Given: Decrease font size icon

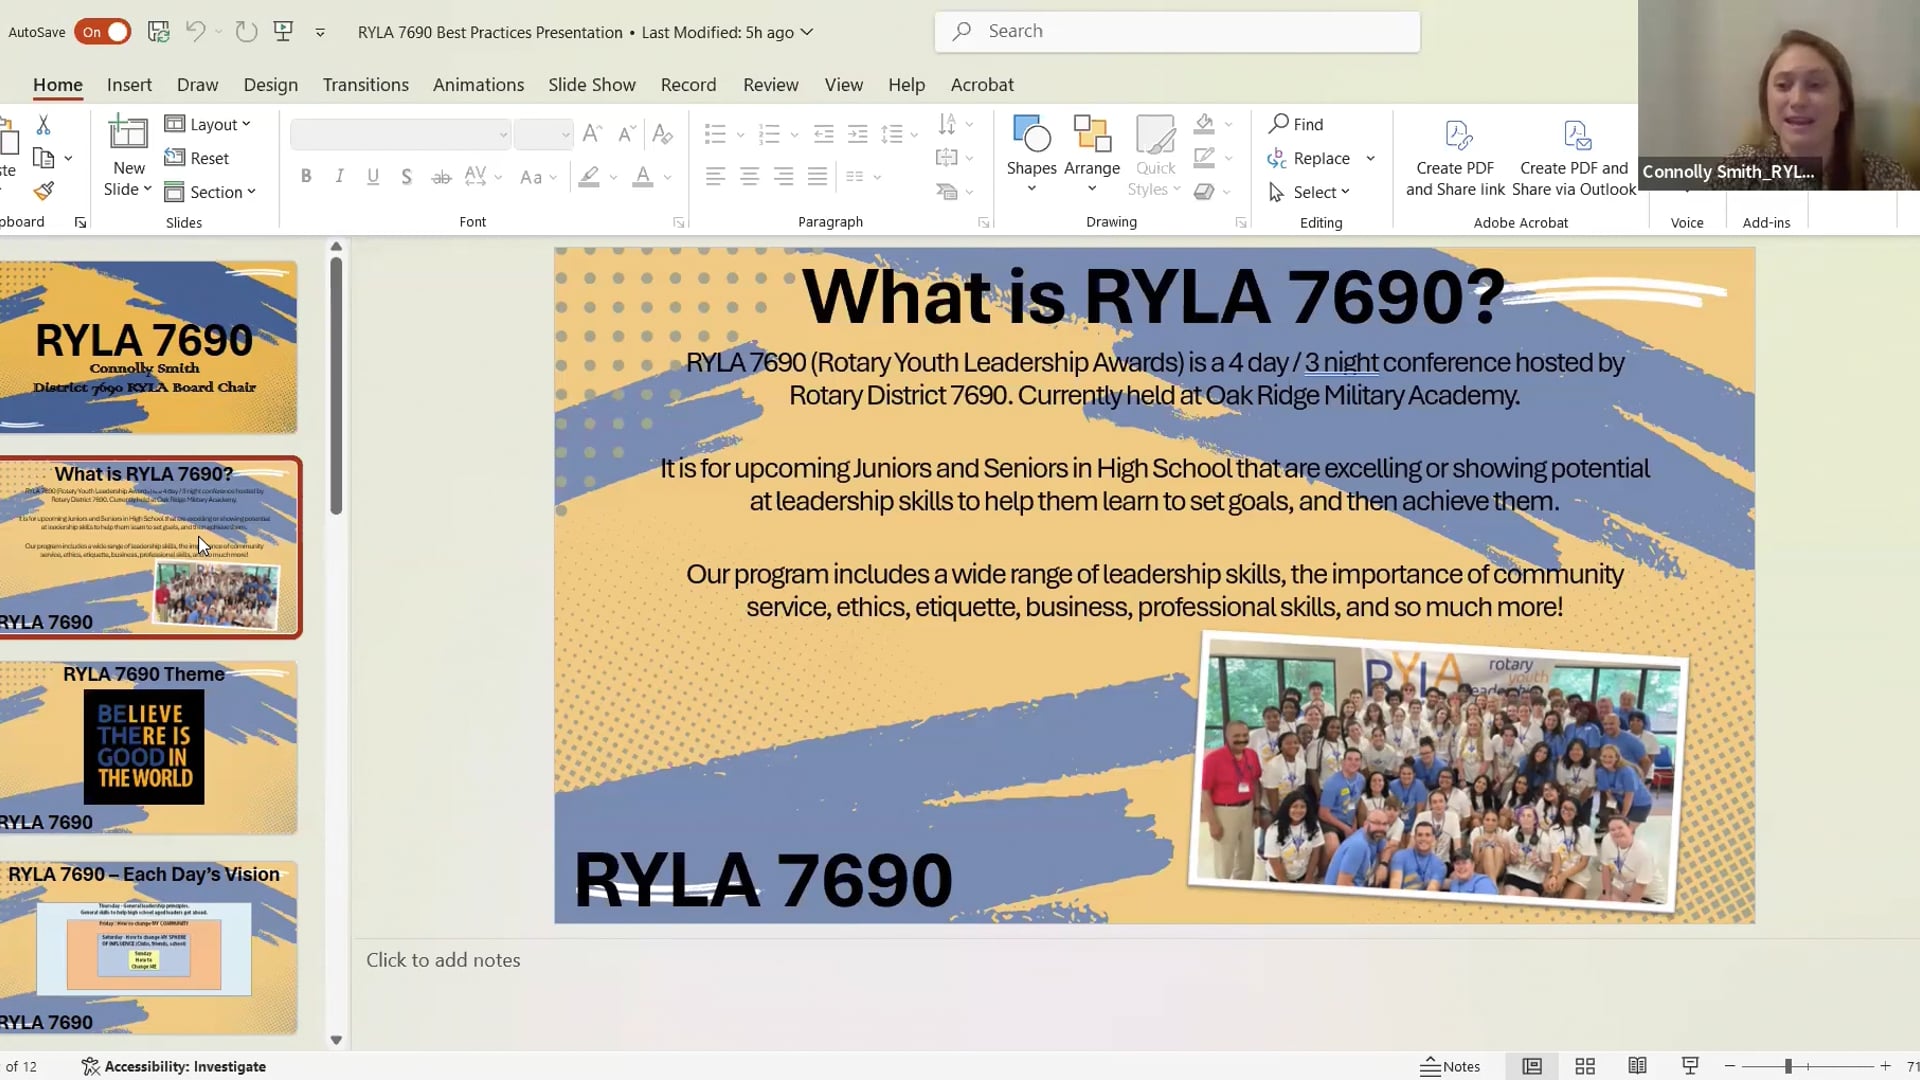Looking at the screenshot, I should [626, 134].
